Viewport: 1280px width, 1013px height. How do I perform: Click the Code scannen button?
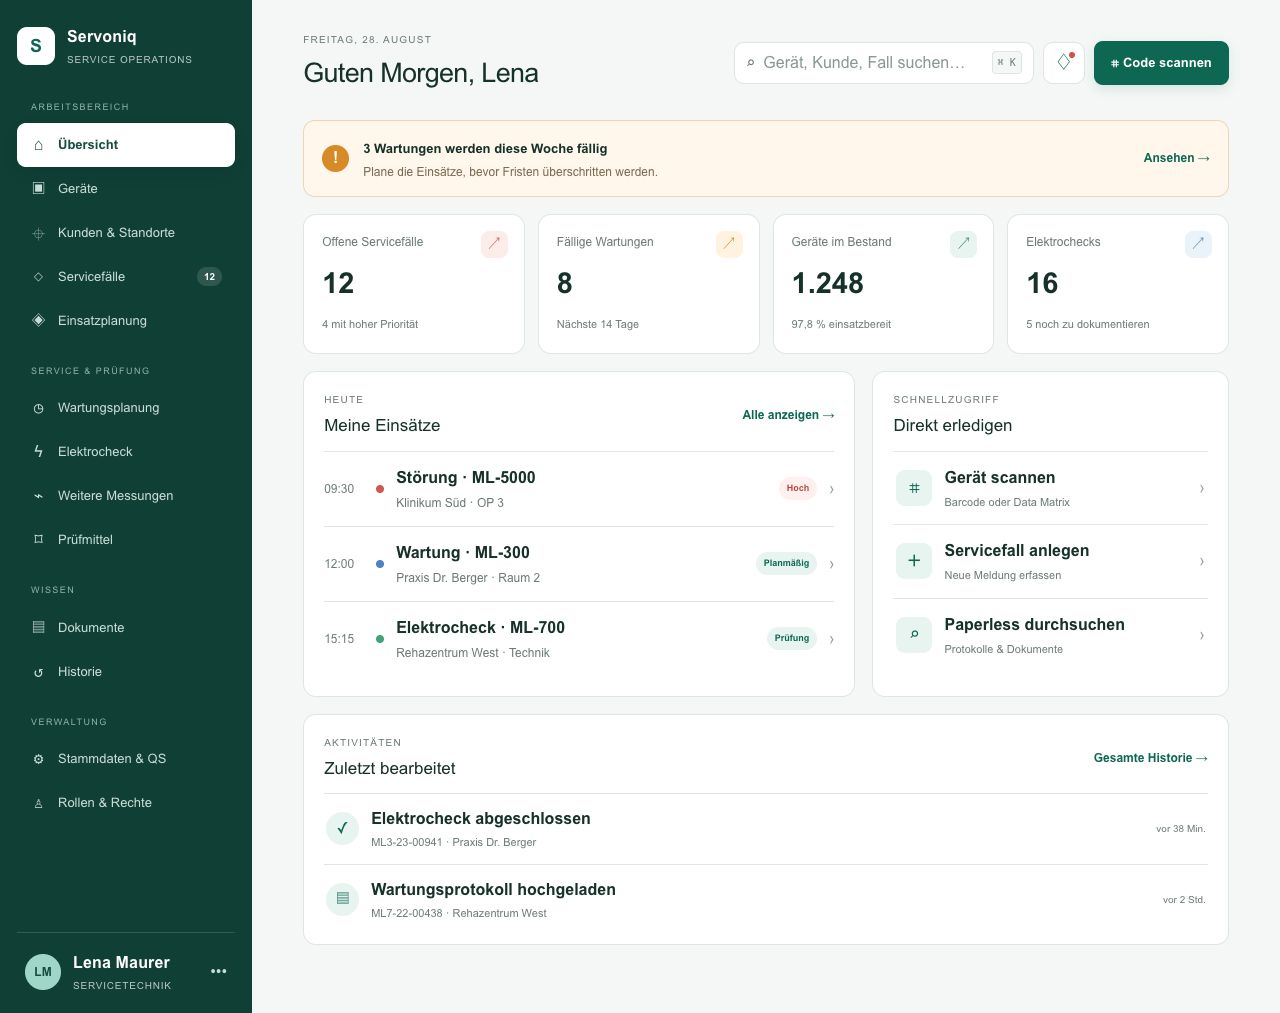coord(1161,63)
